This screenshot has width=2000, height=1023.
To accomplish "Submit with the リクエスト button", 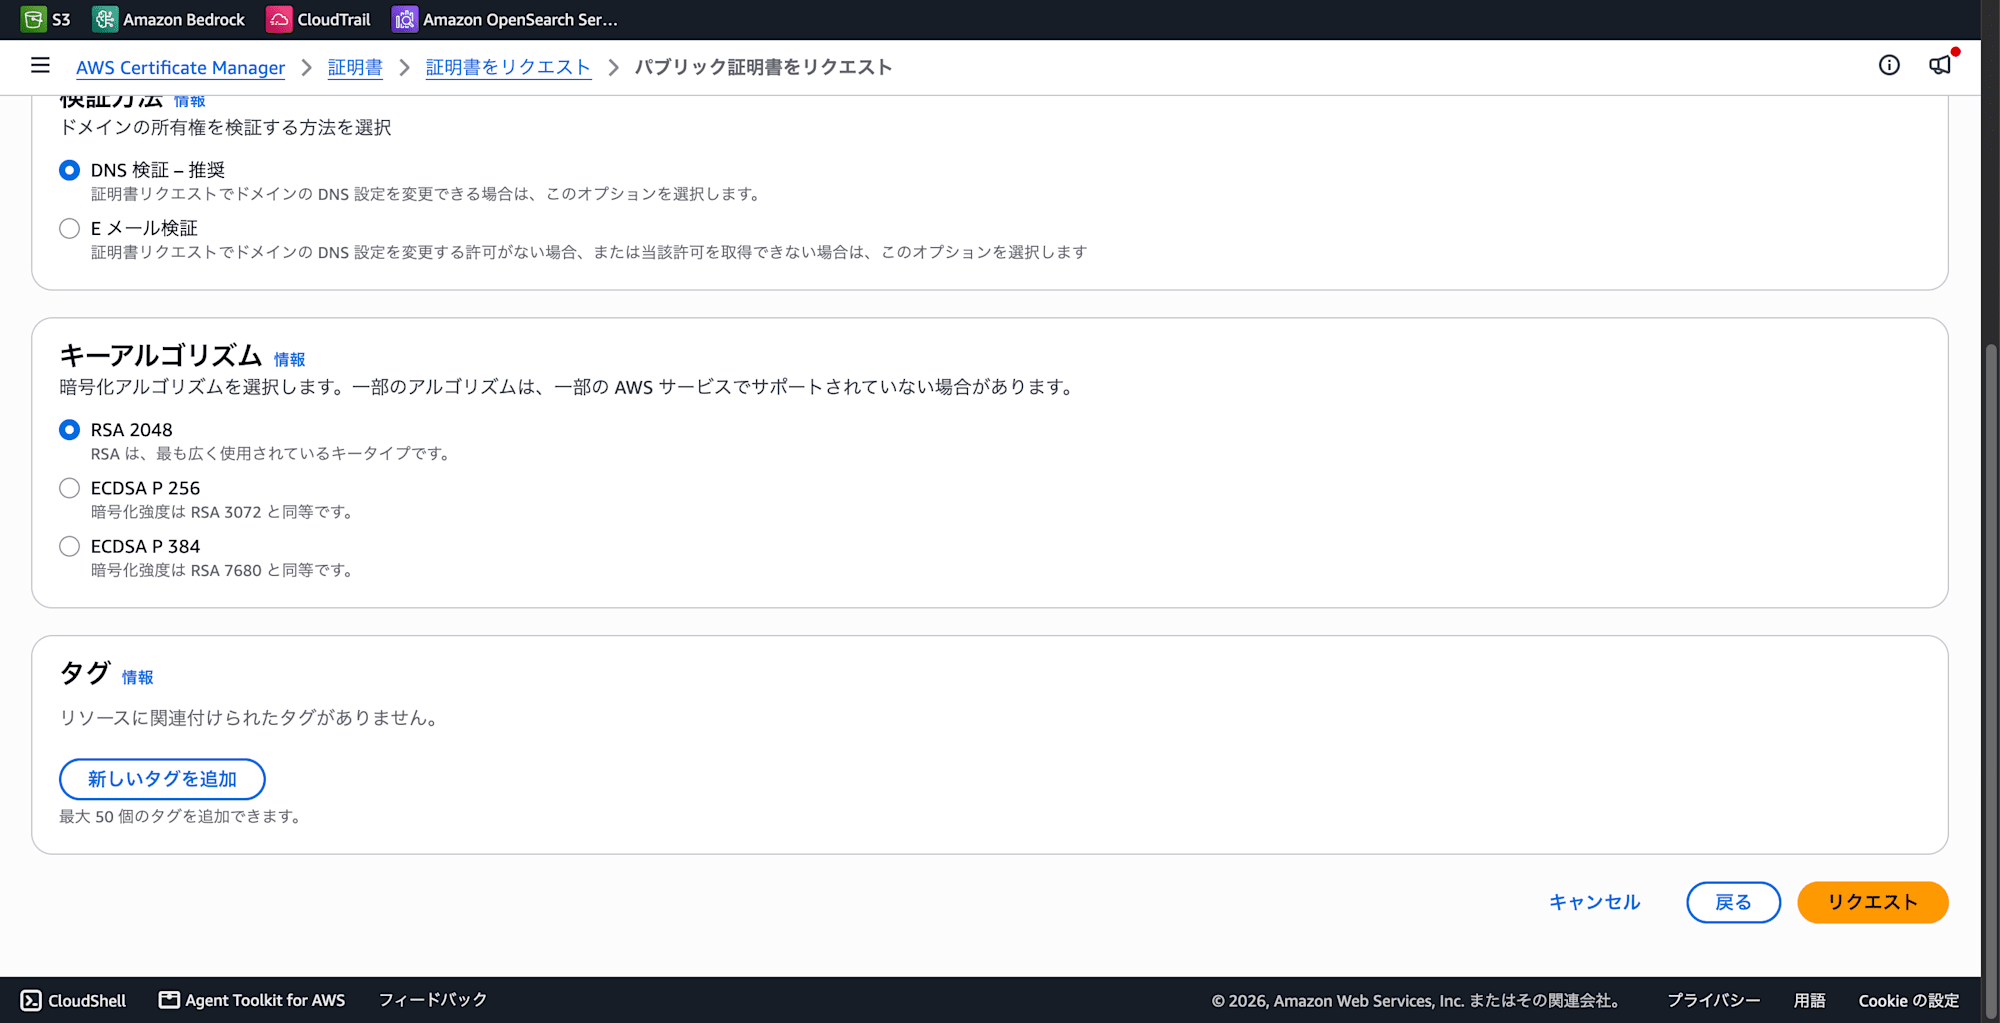I will [x=1872, y=902].
